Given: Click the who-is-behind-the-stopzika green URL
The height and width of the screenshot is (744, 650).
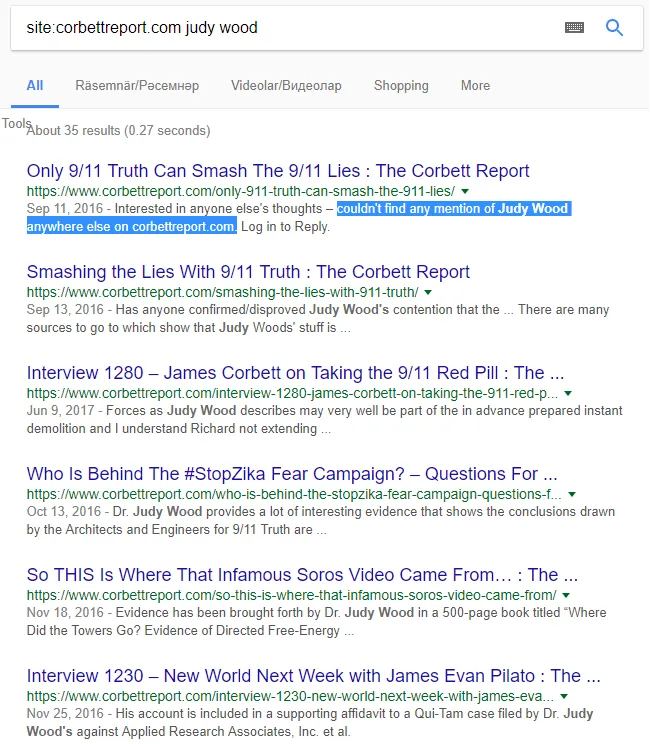Looking at the screenshot, I should click(x=294, y=494).
